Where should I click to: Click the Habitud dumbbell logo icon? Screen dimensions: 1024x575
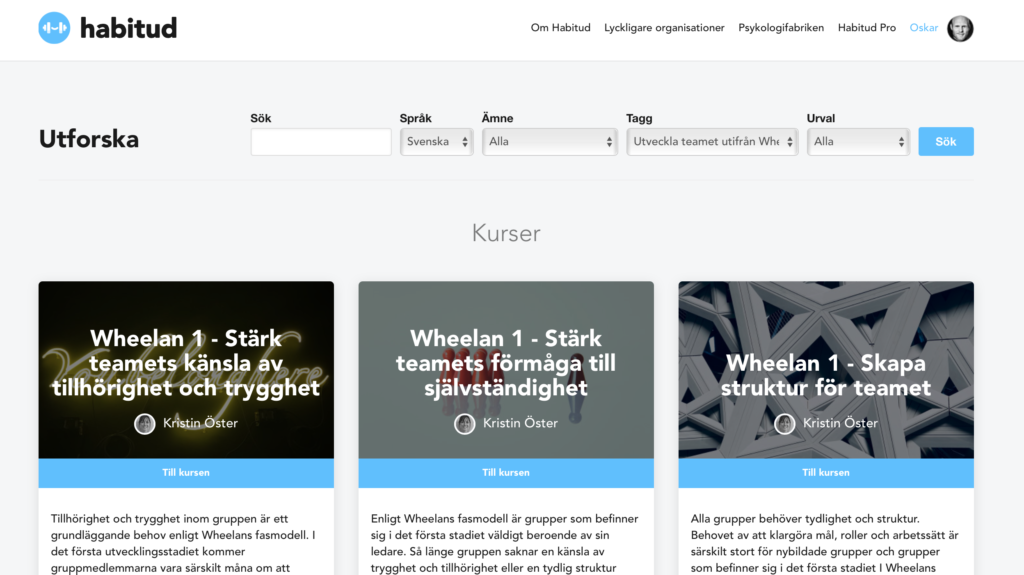tap(54, 28)
